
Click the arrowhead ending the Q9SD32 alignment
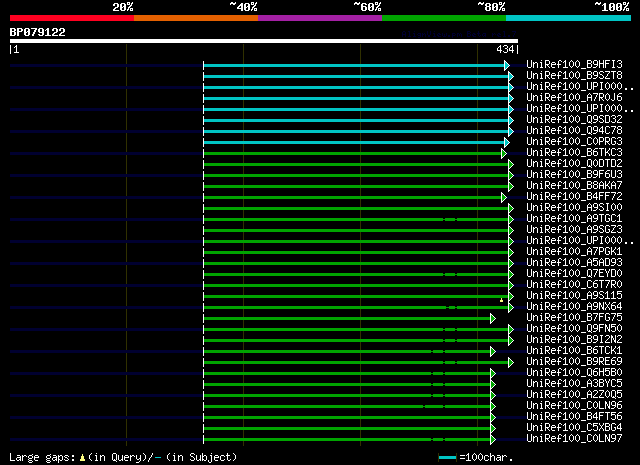click(x=511, y=120)
